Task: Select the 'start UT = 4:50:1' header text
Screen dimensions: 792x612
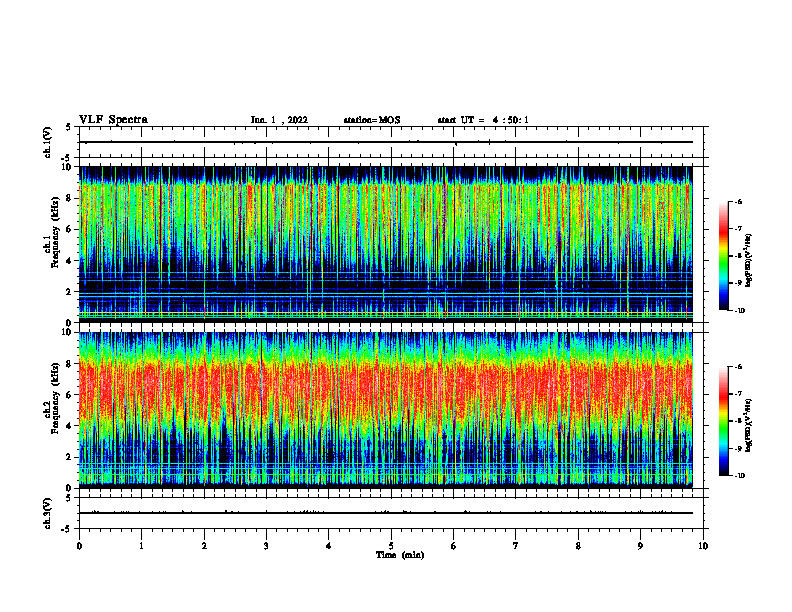Action: [x=483, y=120]
